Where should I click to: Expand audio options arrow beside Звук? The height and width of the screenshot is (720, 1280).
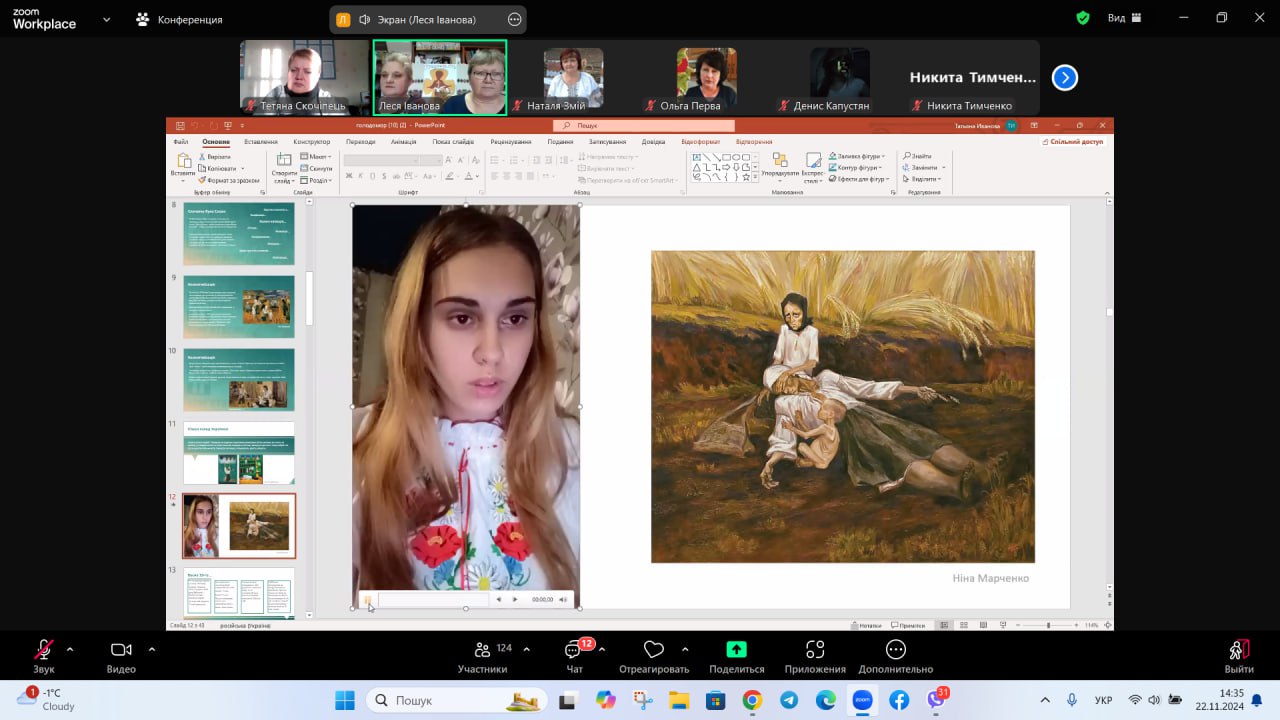[70, 648]
